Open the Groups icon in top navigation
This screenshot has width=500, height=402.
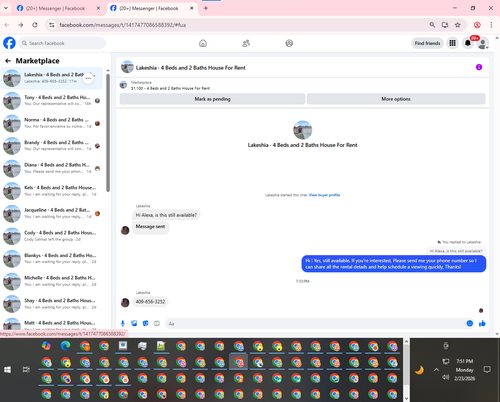tap(289, 43)
